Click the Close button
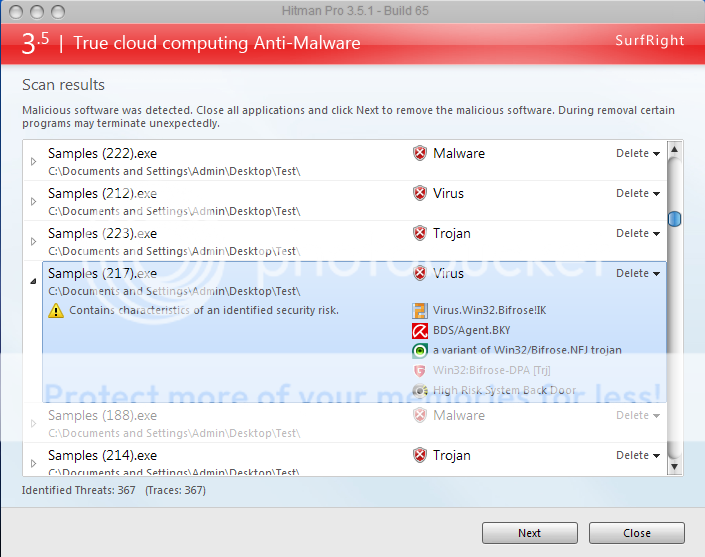Viewport: 705px width, 557px height. coord(636,533)
